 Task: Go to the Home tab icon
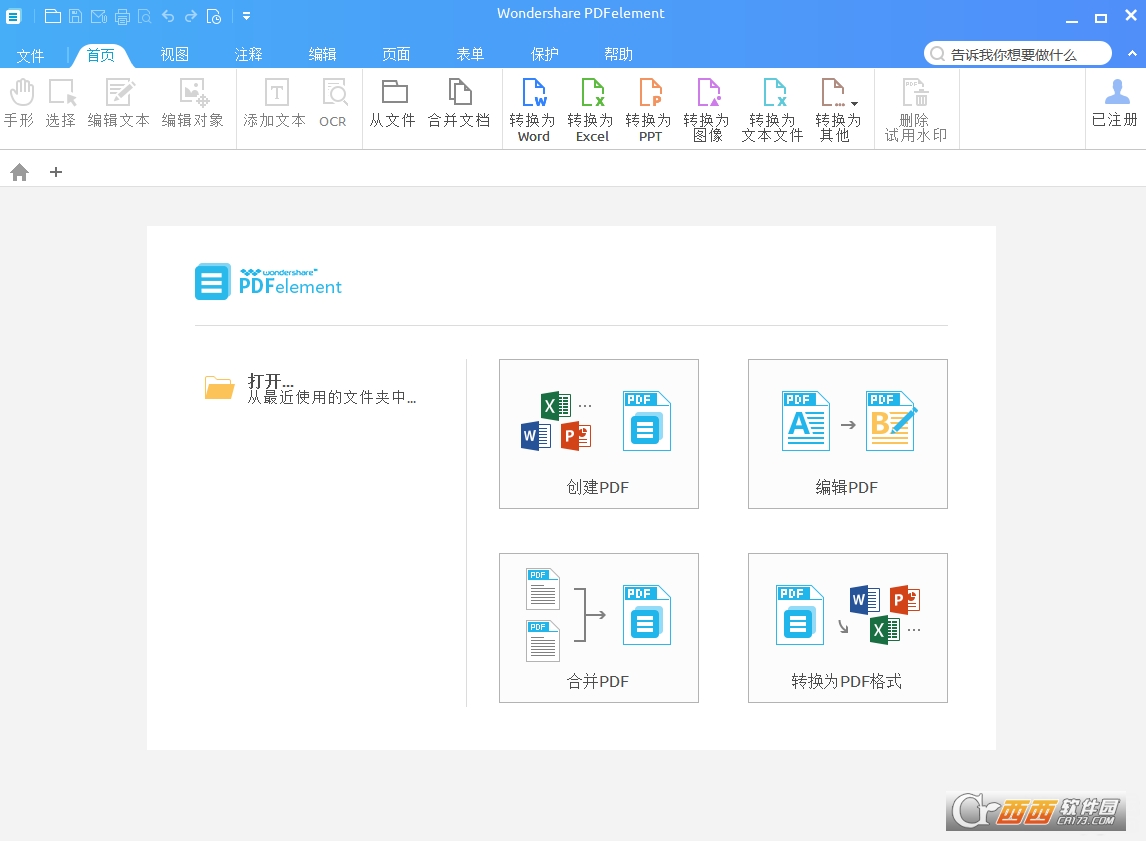20,172
